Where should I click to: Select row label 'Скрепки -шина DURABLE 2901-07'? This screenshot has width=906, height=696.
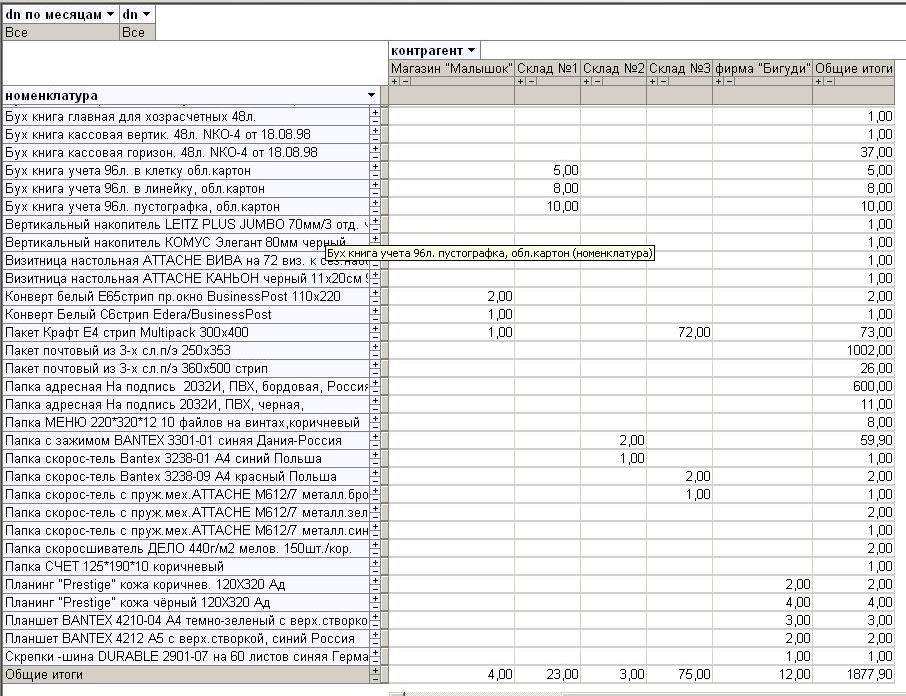pos(186,657)
